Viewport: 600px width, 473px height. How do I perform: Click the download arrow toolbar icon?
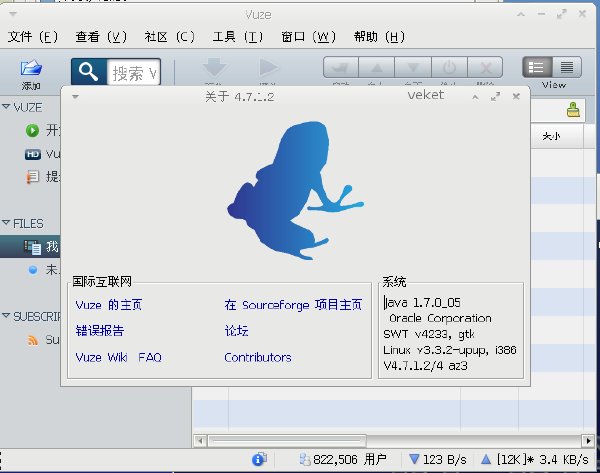[214, 68]
